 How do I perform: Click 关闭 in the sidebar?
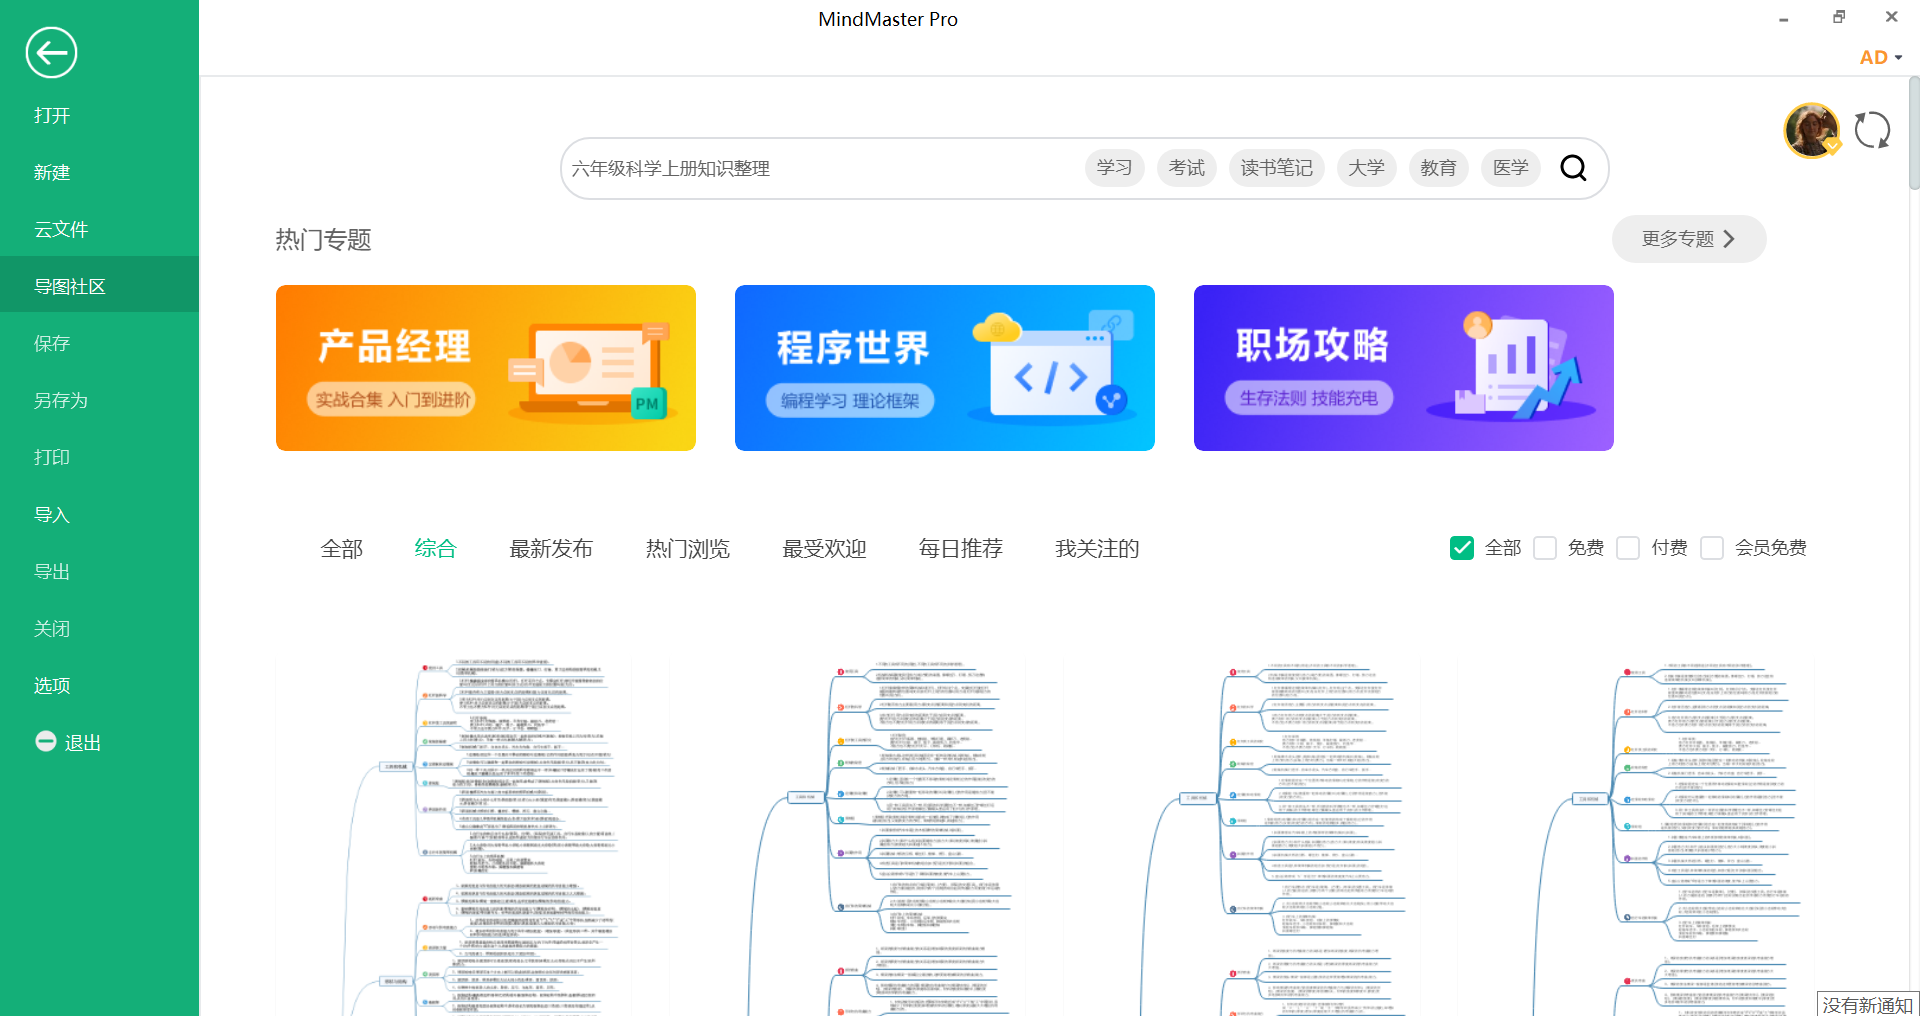[x=52, y=629]
